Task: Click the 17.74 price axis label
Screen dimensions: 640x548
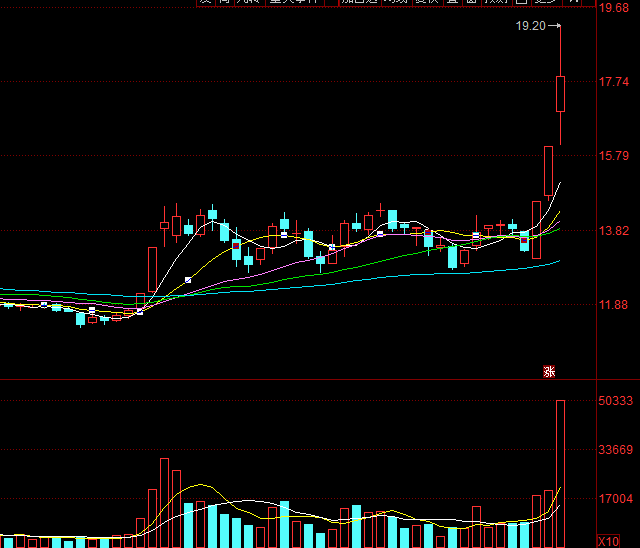Action: (x=613, y=82)
